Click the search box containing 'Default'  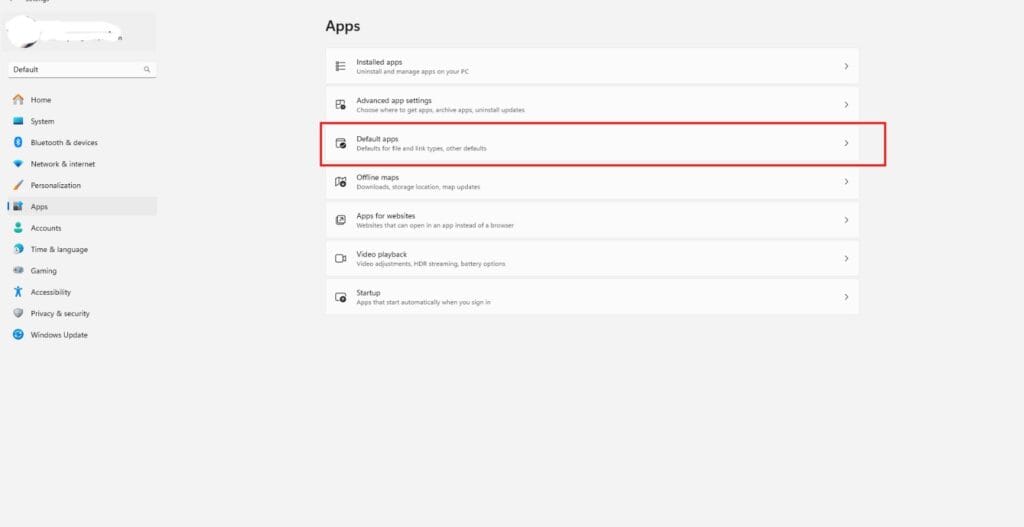coord(82,69)
